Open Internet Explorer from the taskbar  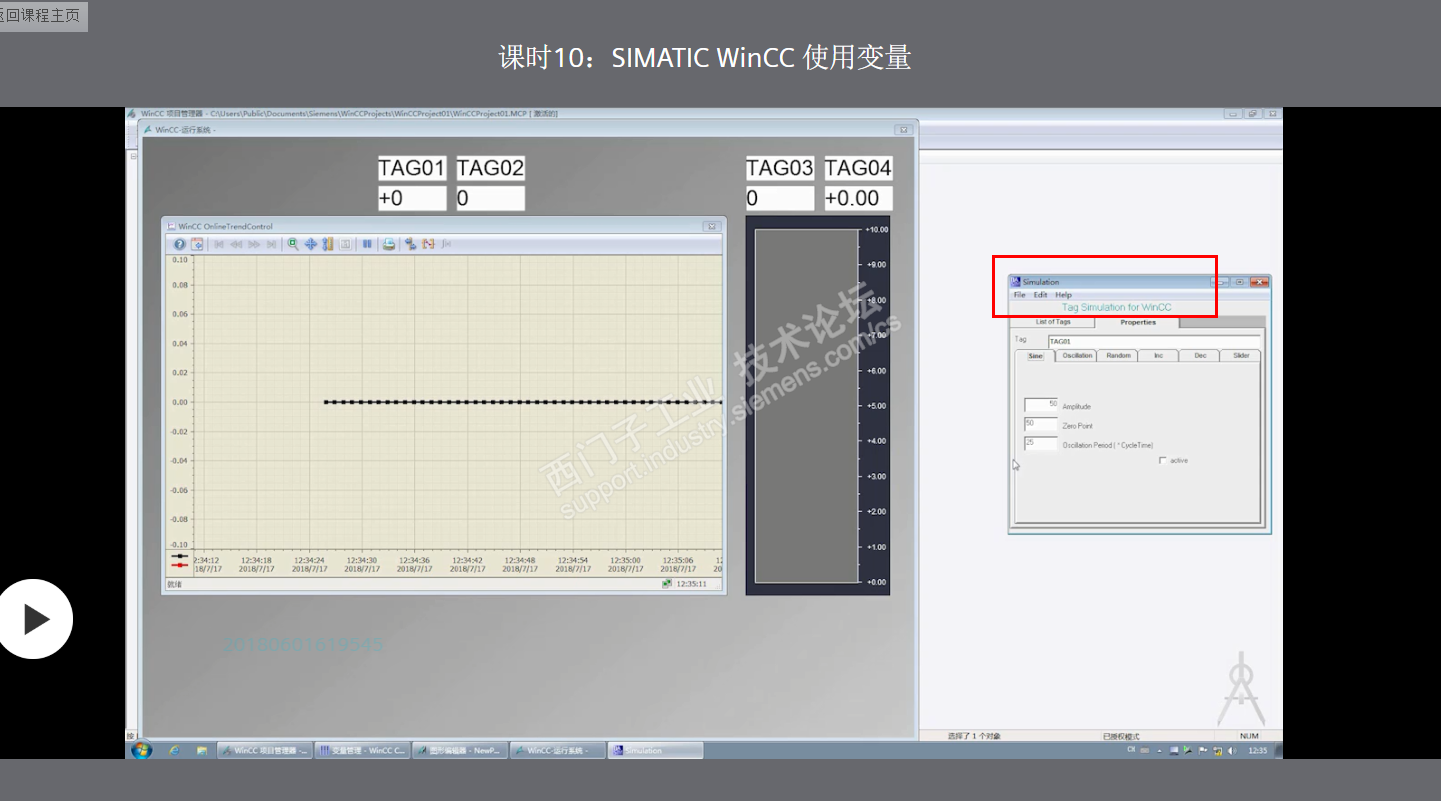(x=175, y=750)
